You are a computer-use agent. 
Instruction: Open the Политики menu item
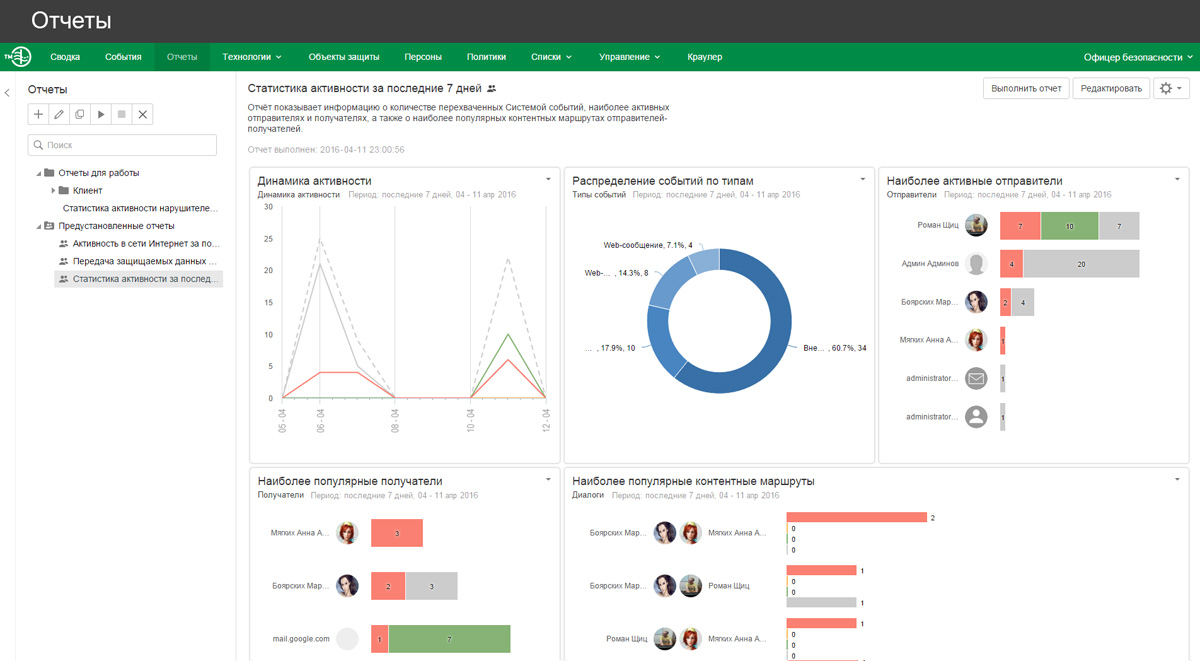(x=486, y=57)
